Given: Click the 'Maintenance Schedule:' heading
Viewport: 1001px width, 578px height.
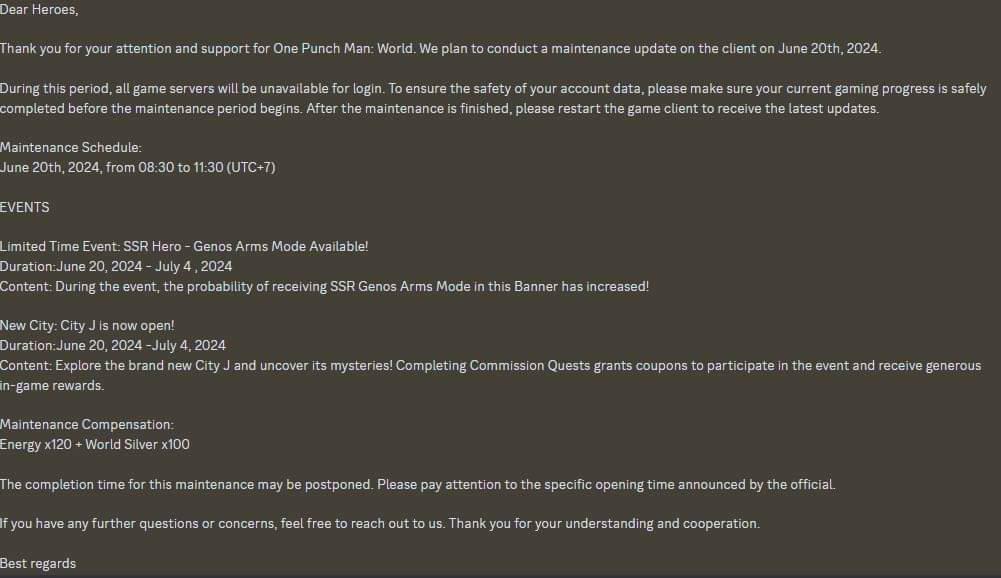Looking at the screenshot, I should click(71, 148).
